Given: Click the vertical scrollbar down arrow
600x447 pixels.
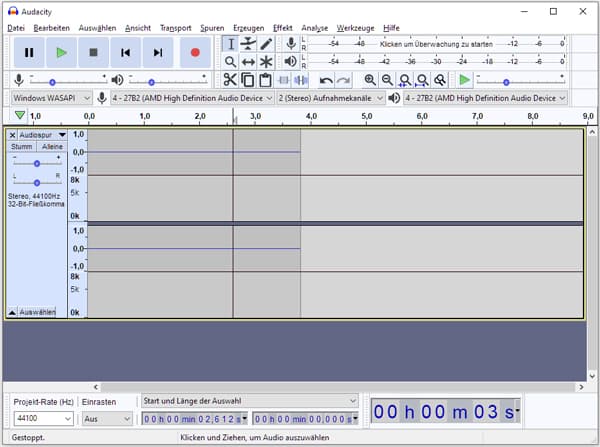Looking at the screenshot, I should coord(592,375).
